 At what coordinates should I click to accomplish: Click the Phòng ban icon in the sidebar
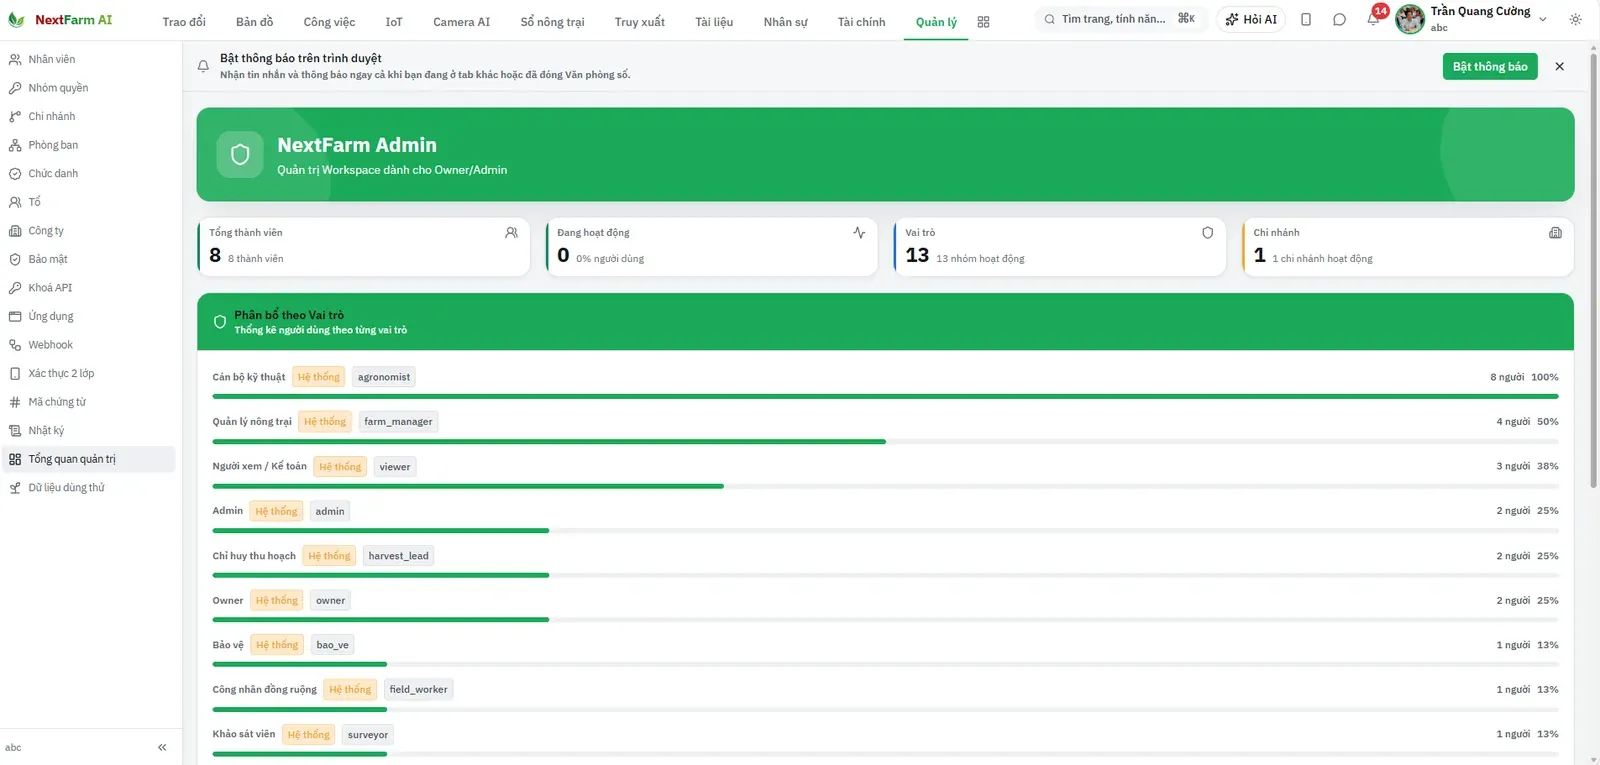(x=15, y=145)
